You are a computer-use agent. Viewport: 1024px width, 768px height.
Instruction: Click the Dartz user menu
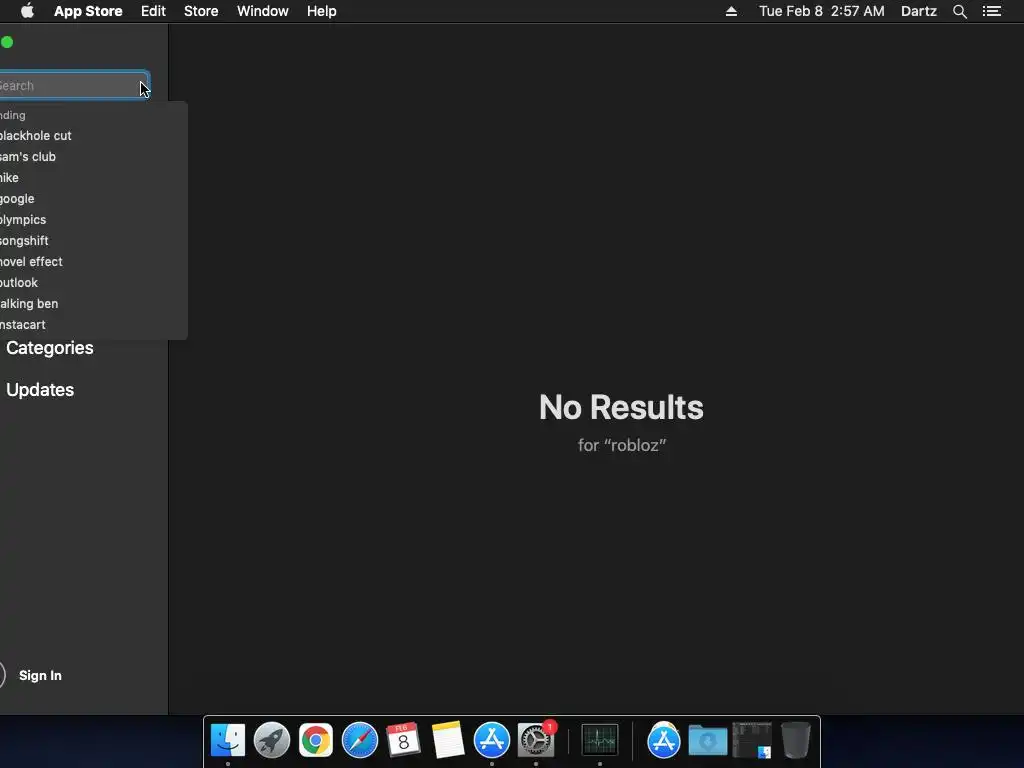919,11
